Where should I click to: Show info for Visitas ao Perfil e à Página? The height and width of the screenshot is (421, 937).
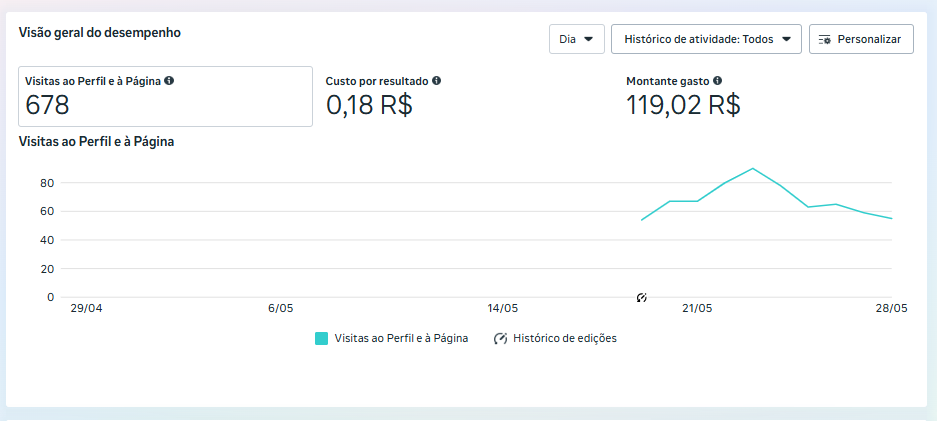click(169, 81)
